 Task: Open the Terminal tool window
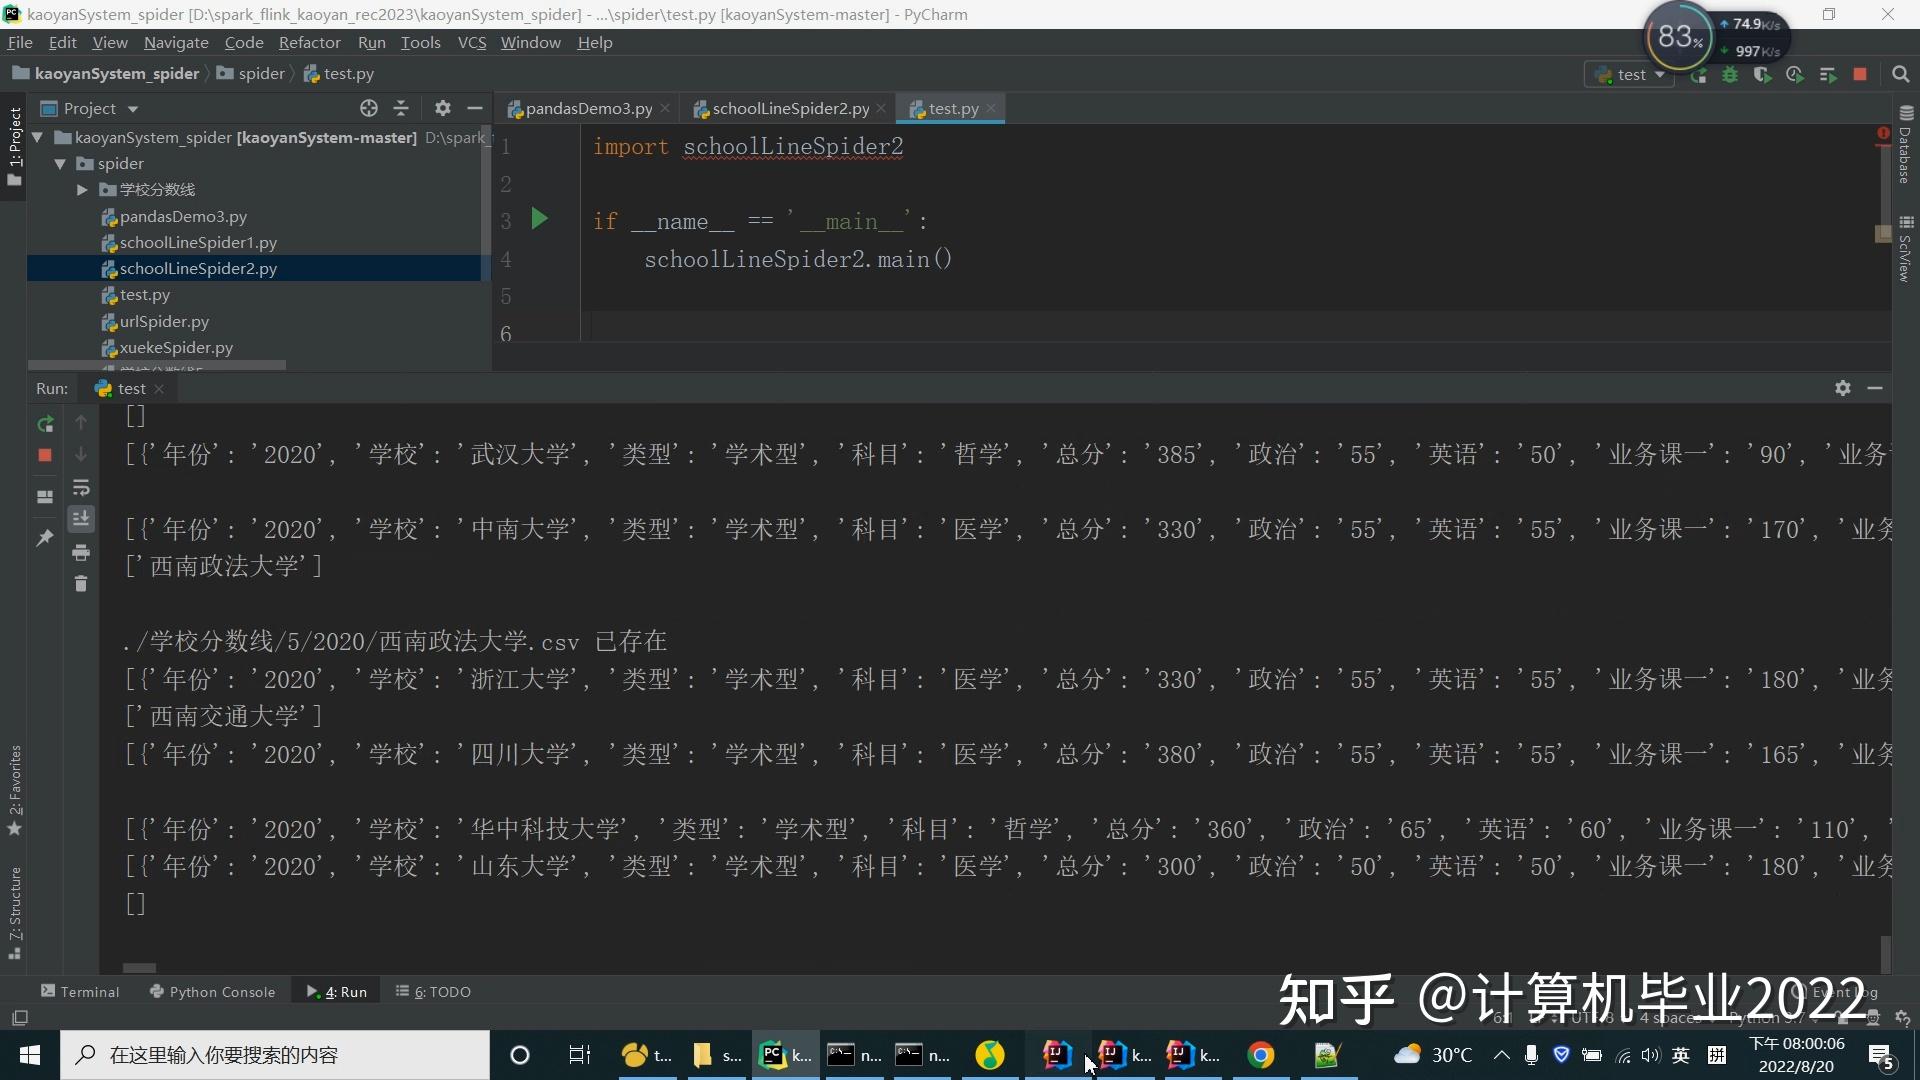tap(80, 992)
